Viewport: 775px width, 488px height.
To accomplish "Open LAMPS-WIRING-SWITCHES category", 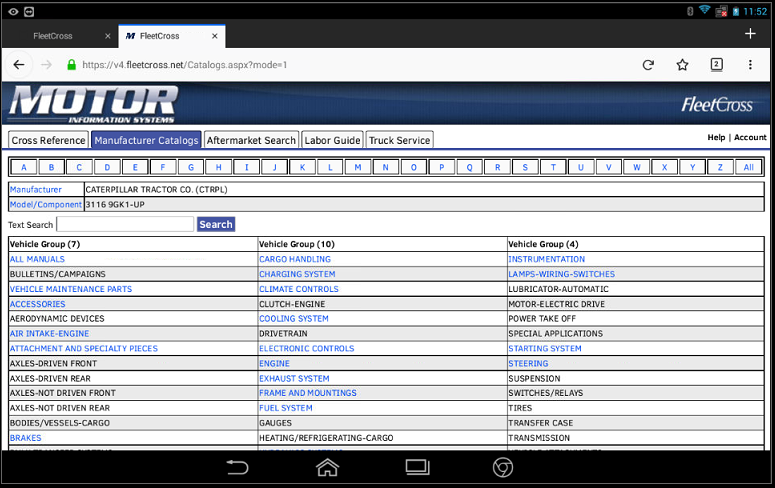I will 561,274.
